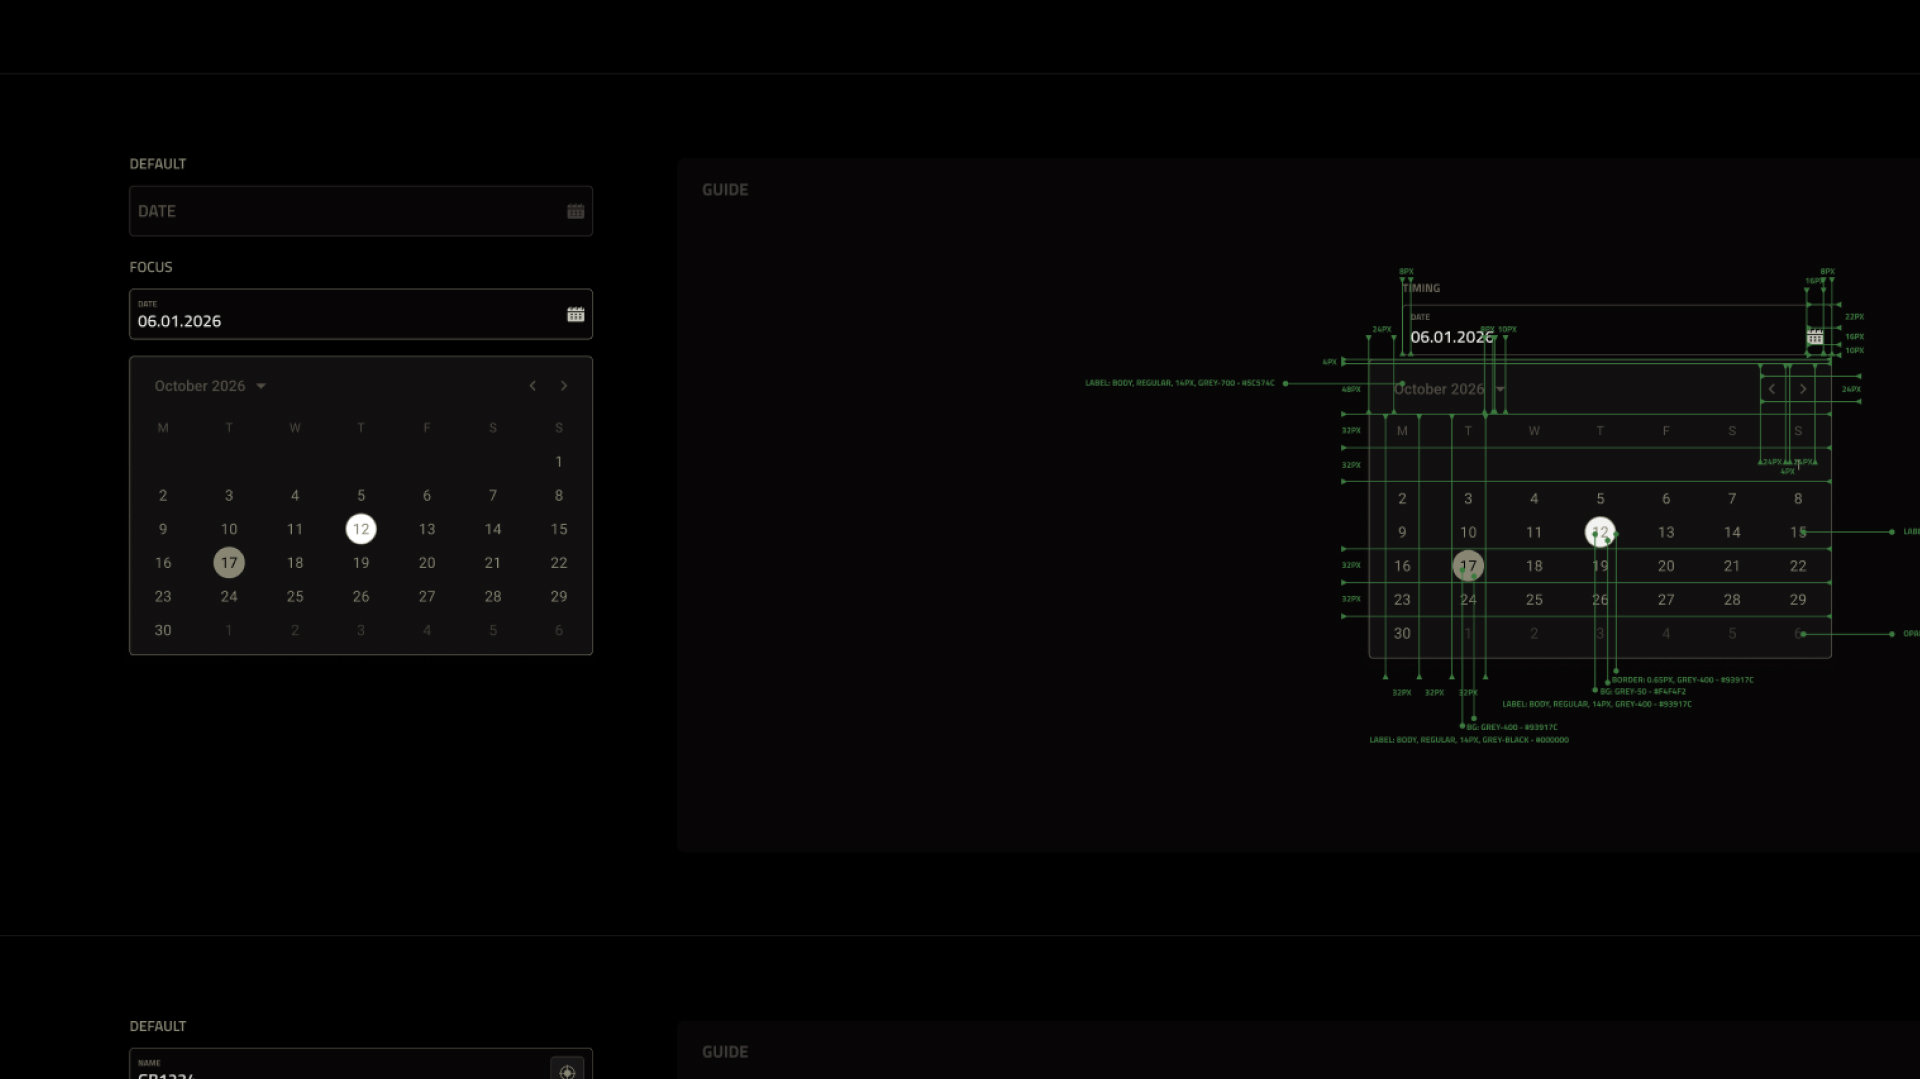Image resolution: width=1920 pixels, height=1079 pixels.
Task: Select day 20 in guide calendar
Action: (1666, 566)
